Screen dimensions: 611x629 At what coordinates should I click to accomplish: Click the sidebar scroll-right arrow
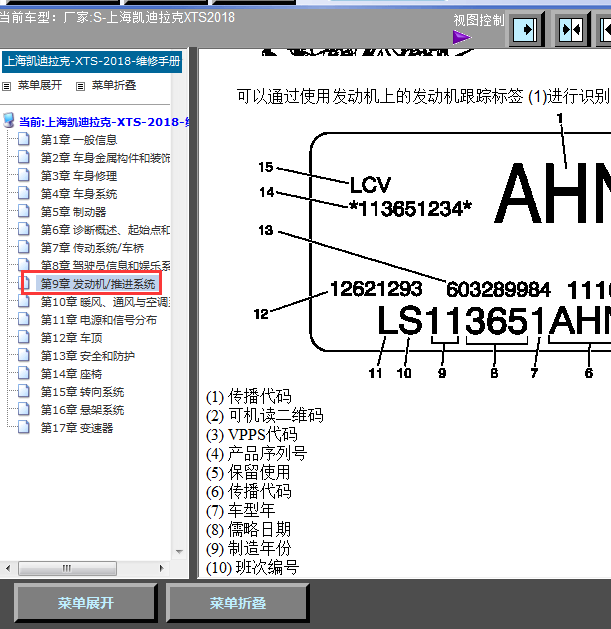click(161, 568)
